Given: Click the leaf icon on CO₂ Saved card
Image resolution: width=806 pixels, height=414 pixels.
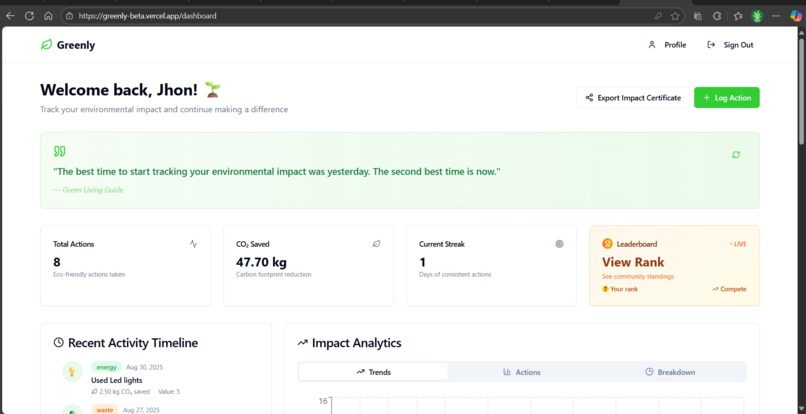Looking at the screenshot, I should point(376,244).
